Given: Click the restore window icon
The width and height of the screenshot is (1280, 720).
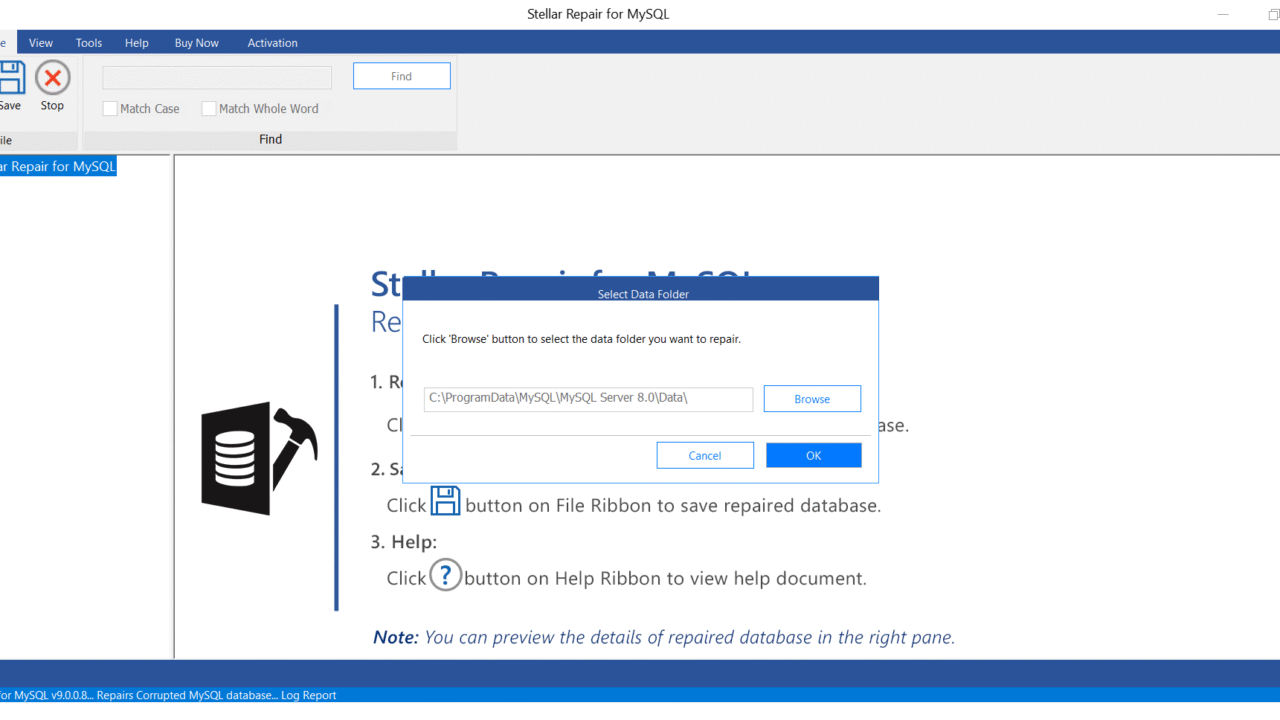Looking at the screenshot, I should pos(1273,14).
